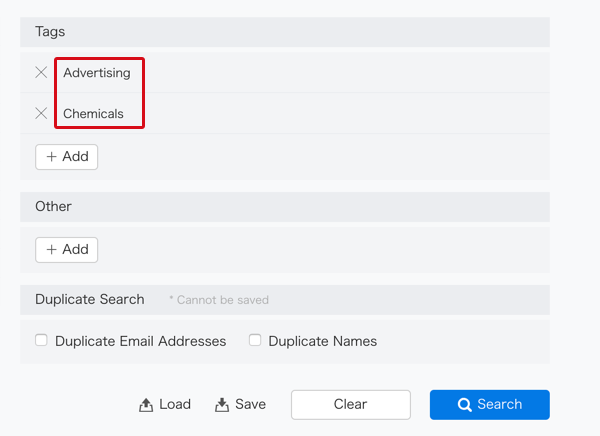600x436 pixels.
Task: Click the plus icon in the Tags Add button
Action: pyautogui.click(x=51, y=157)
